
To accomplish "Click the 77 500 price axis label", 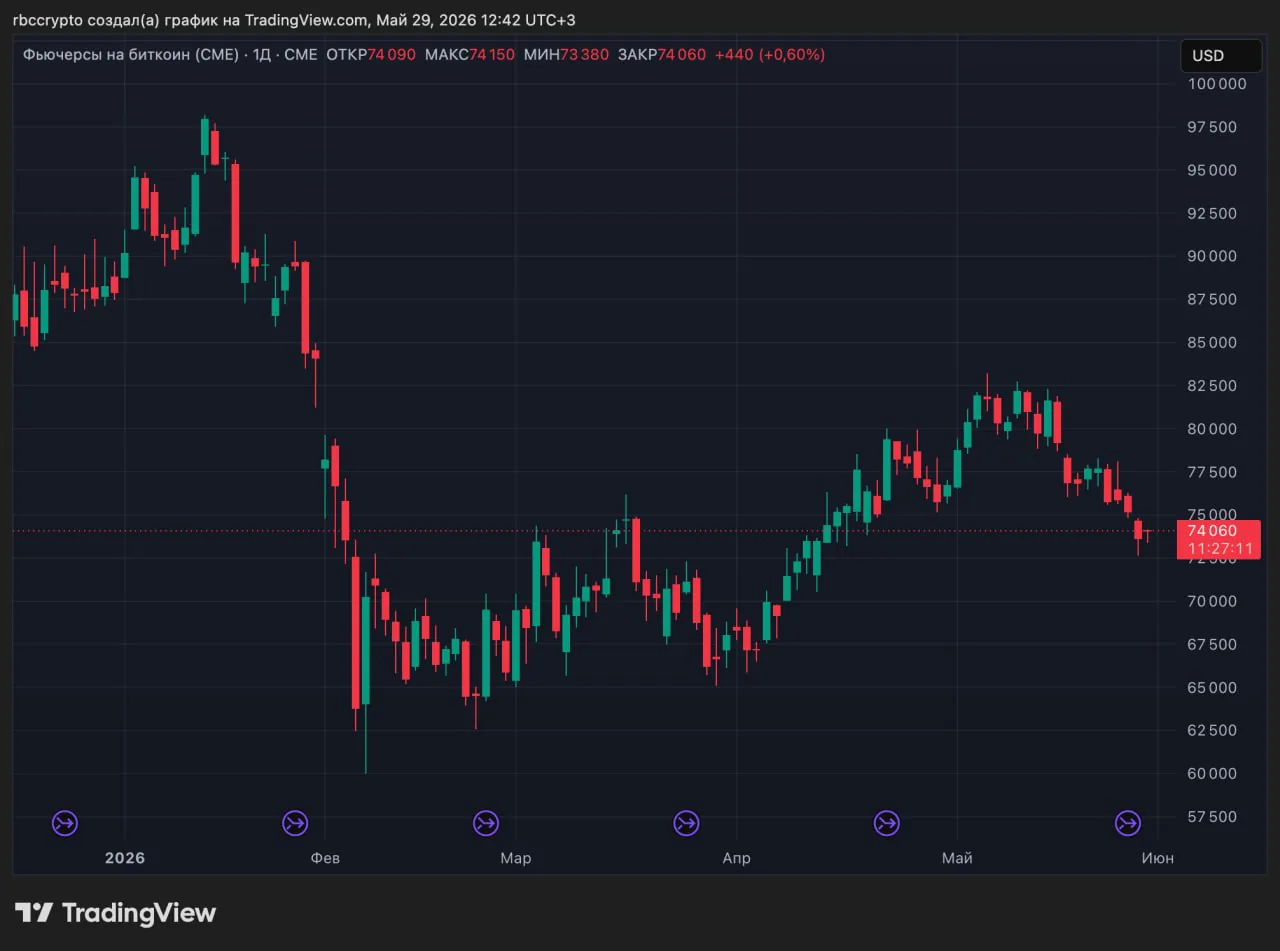I will click(1213, 472).
